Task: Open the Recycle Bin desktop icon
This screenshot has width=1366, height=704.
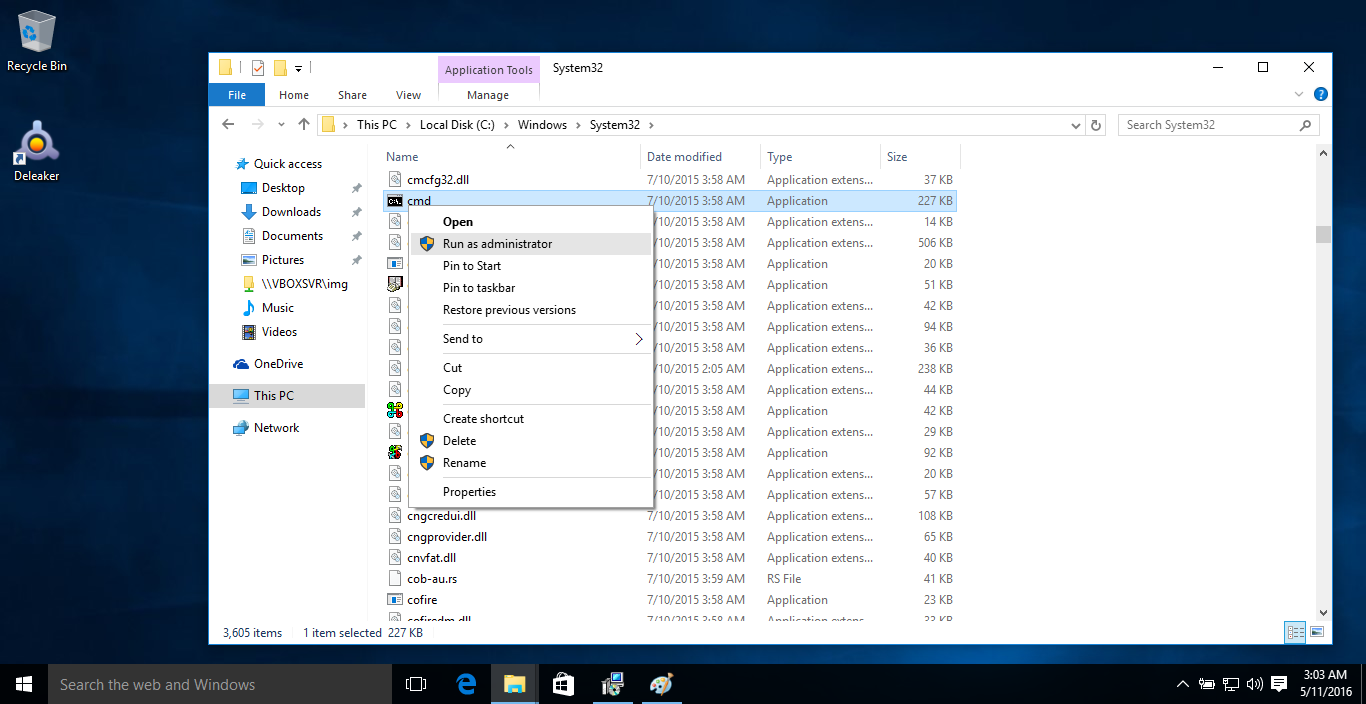Action: (37, 42)
